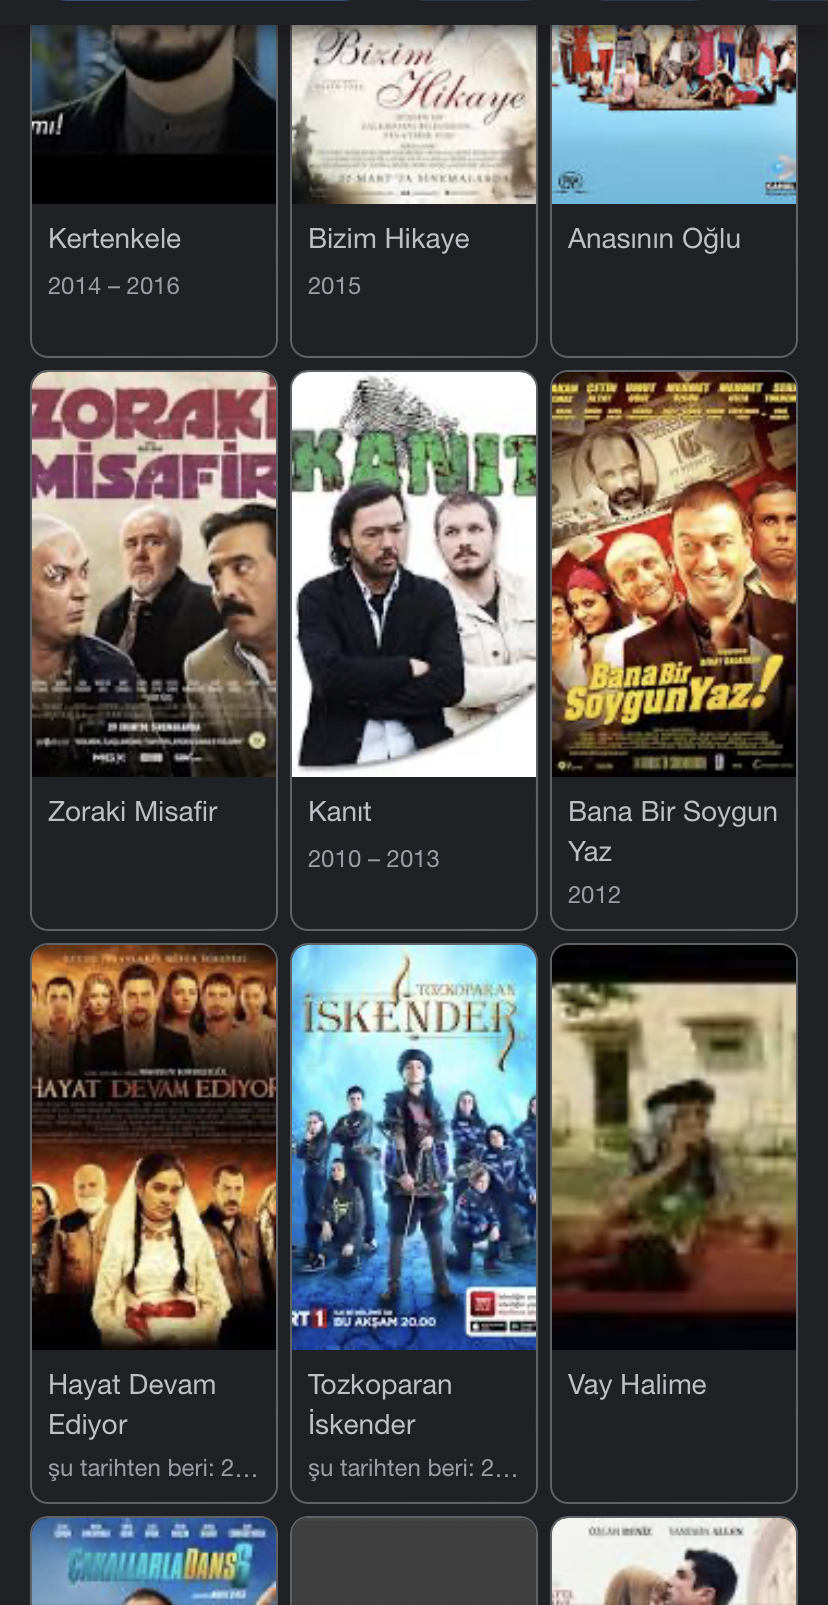Select the Anasının Oğlu poster image
Screen dimensions: 828x1605
click(674, 114)
